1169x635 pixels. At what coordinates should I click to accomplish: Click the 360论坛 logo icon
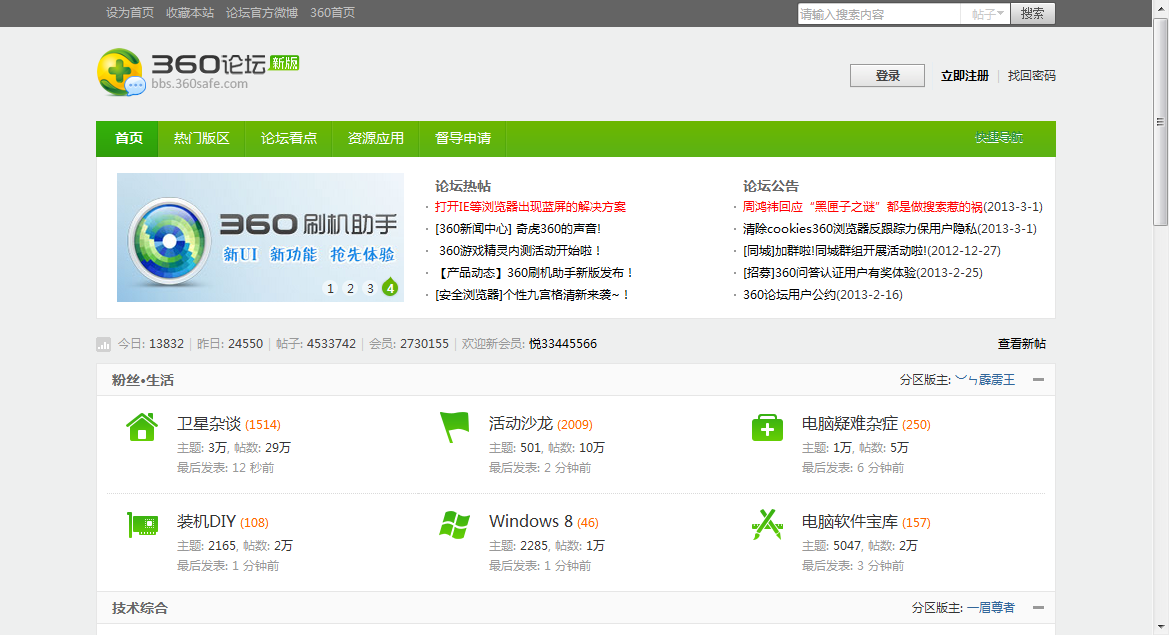click(x=120, y=72)
